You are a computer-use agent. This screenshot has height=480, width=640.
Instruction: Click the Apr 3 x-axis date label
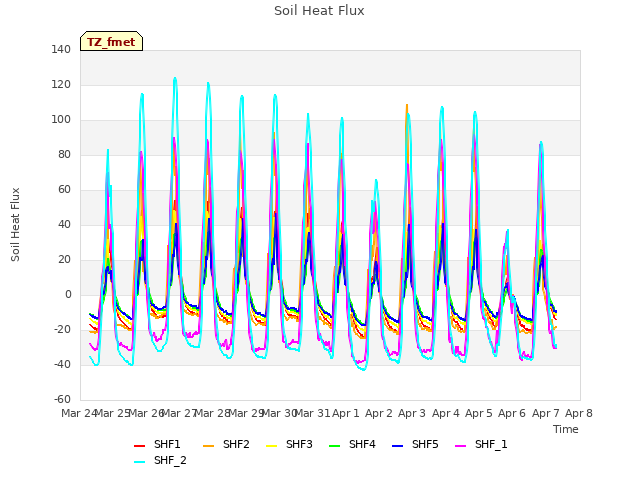pos(412,413)
